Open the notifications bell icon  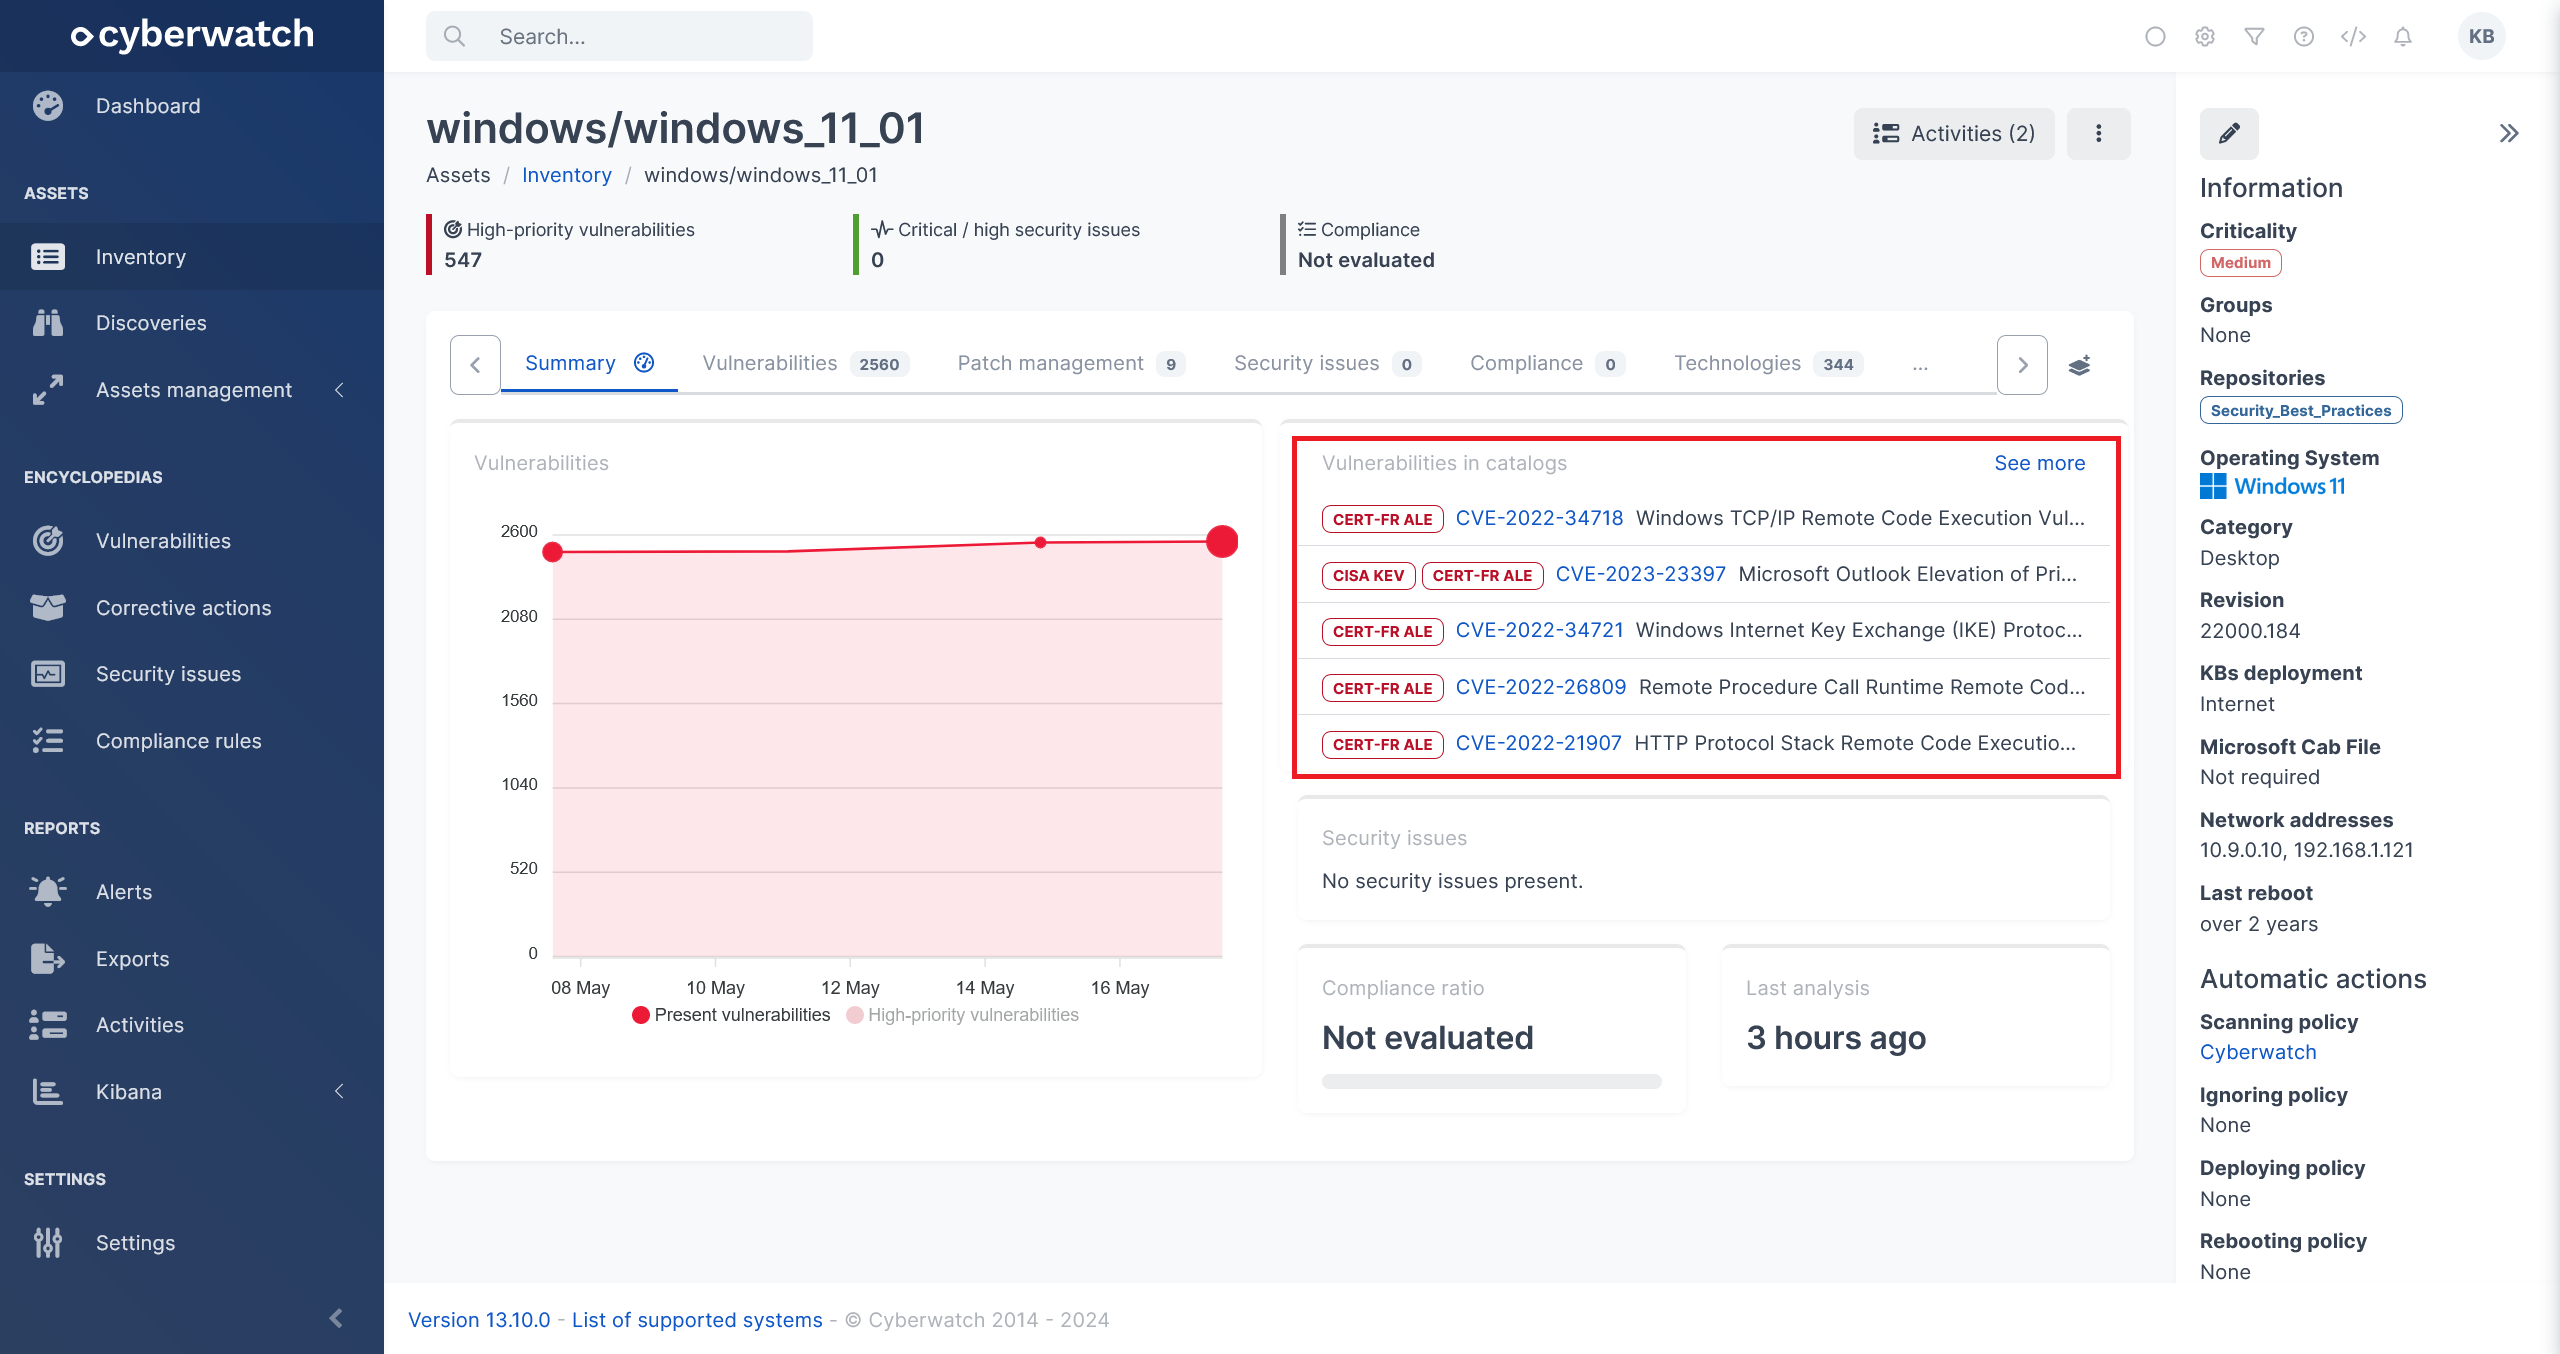(2403, 37)
